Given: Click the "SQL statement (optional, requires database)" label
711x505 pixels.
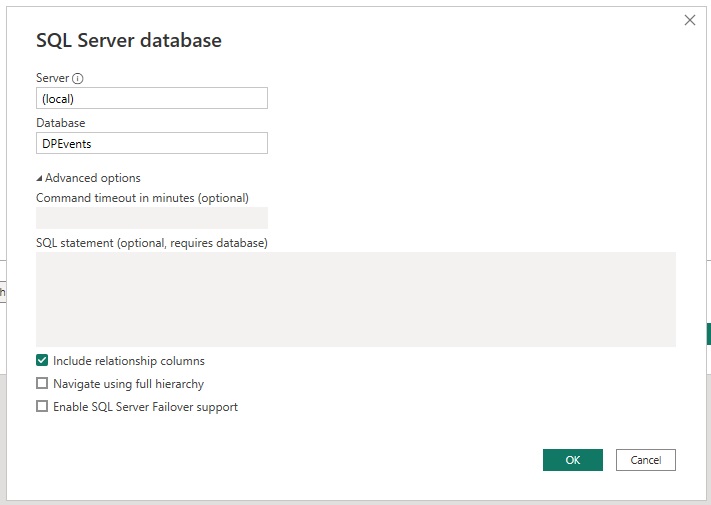Looking at the screenshot, I should 152,243.
